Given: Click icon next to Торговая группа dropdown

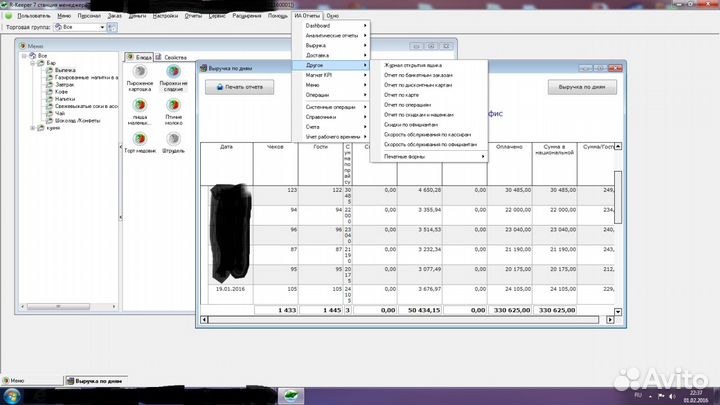Looking at the screenshot, I should pyautogui.click(x=112, y=27).
